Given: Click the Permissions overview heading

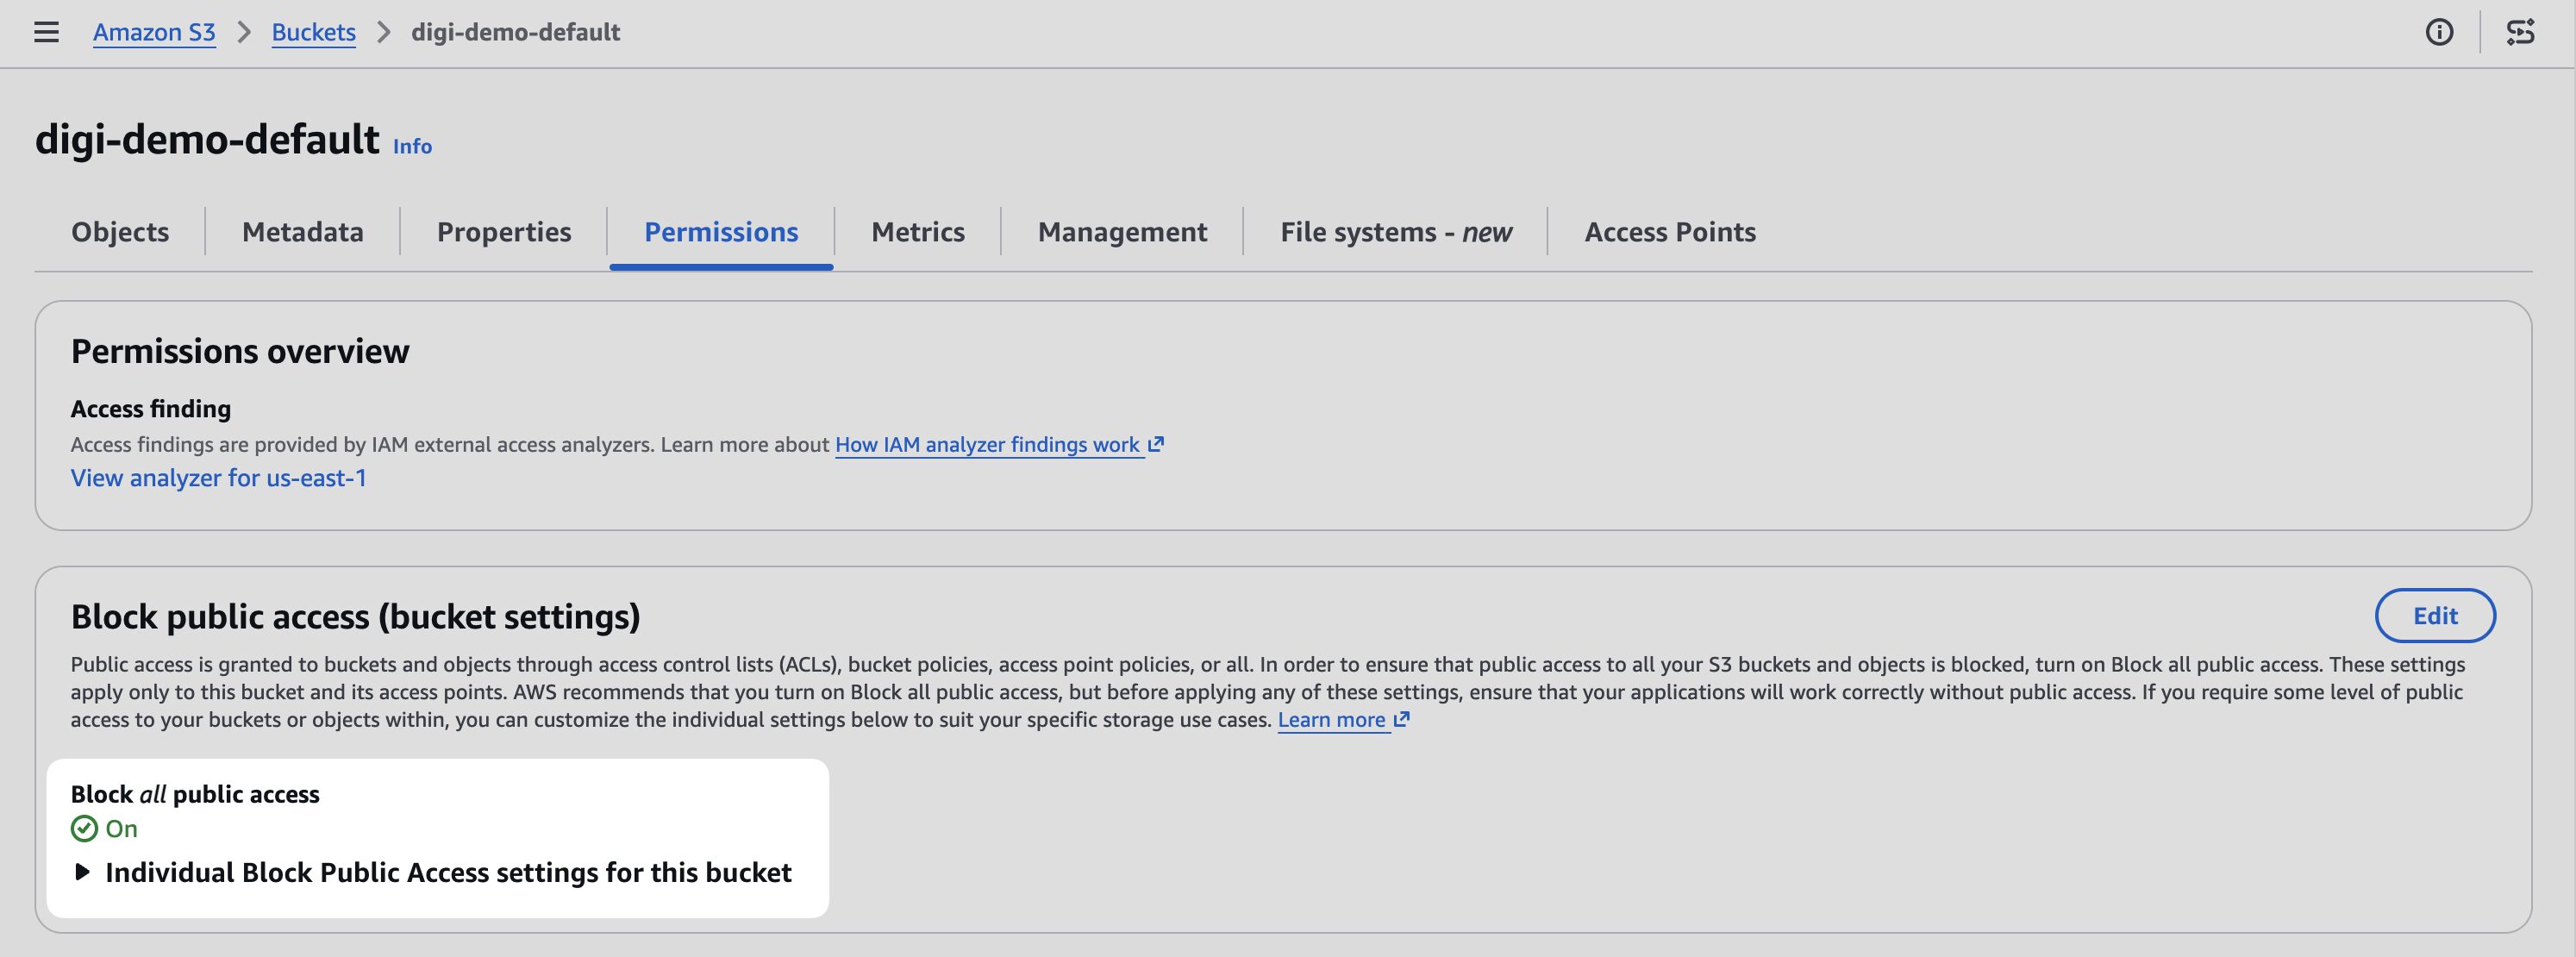Looking at the screenshot, I should [x=240, y=351].
